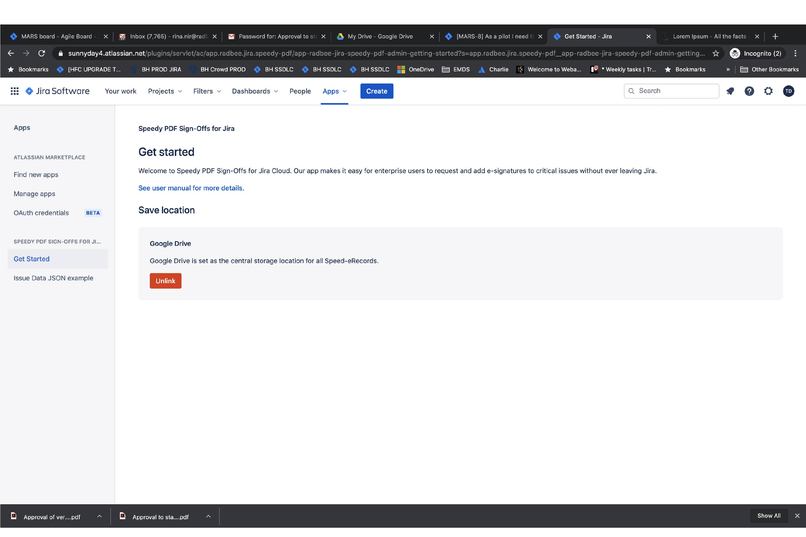Open the Welcome to Weba... bookmark
This screenshot has height=537, width=806.
[x=549, y=69]
